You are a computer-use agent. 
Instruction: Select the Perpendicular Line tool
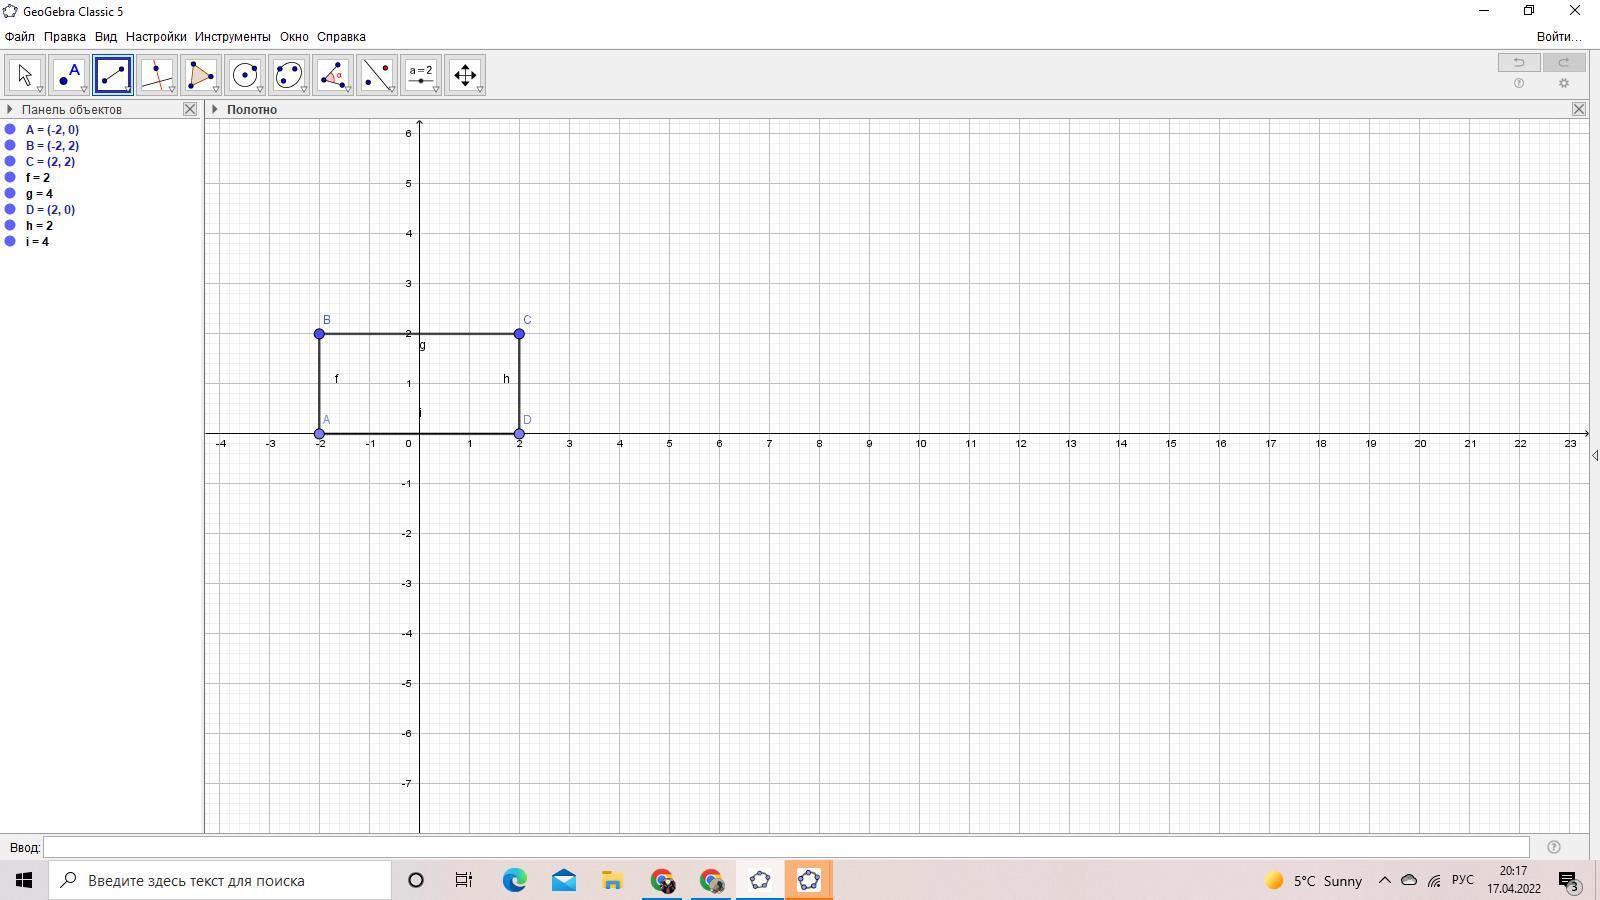[x=157, y=75]
